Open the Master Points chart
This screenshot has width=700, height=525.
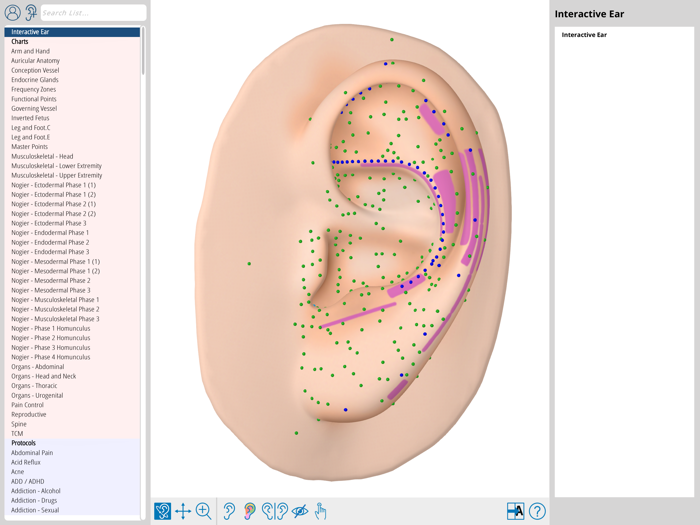29,147
